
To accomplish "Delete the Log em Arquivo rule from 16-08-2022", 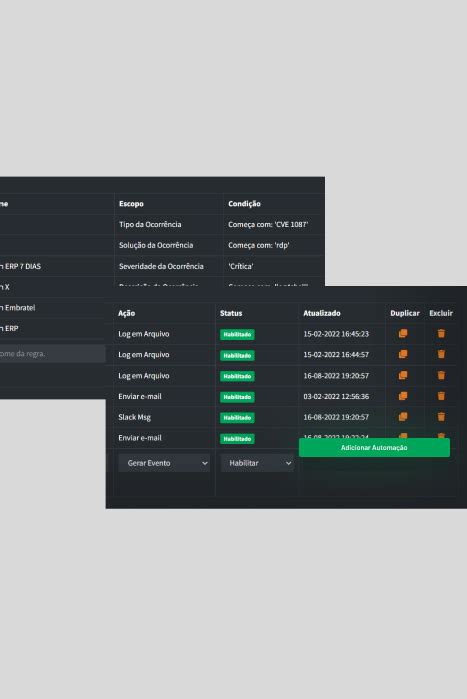I will click(x=441, y=375).
